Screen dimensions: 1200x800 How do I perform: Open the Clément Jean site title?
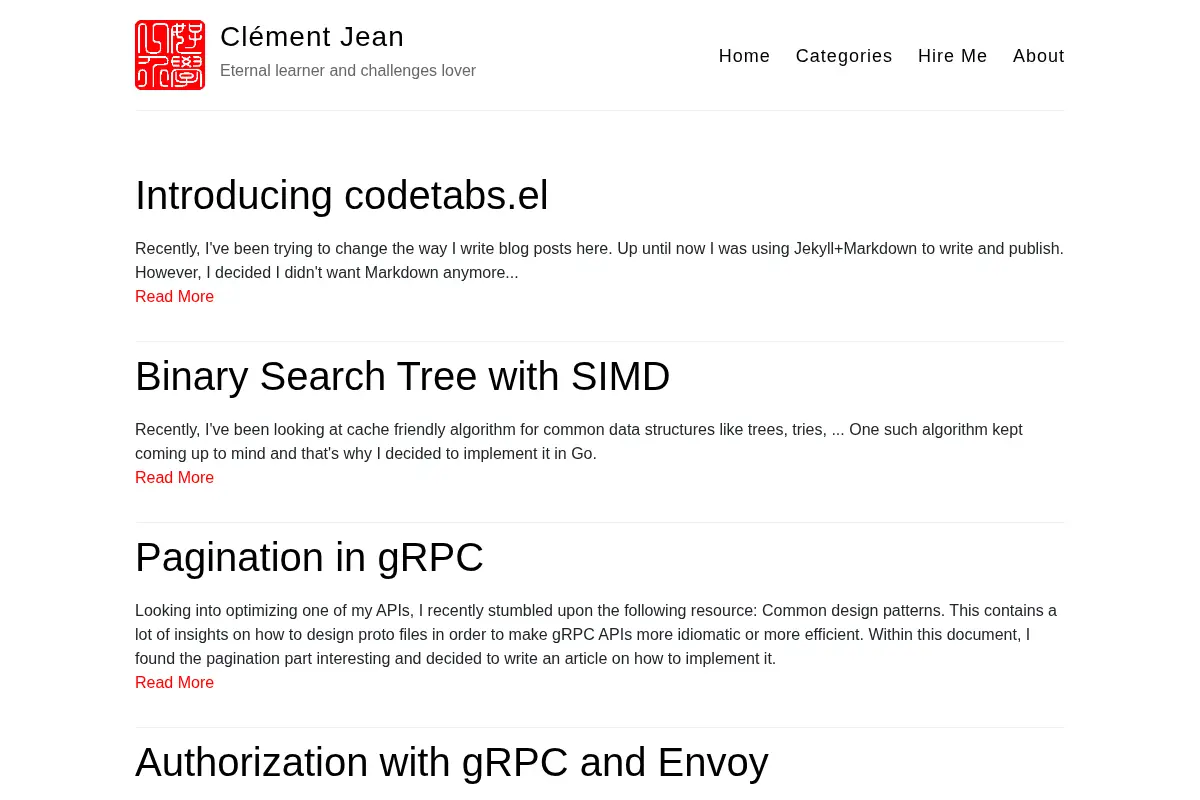coord(312,37)
